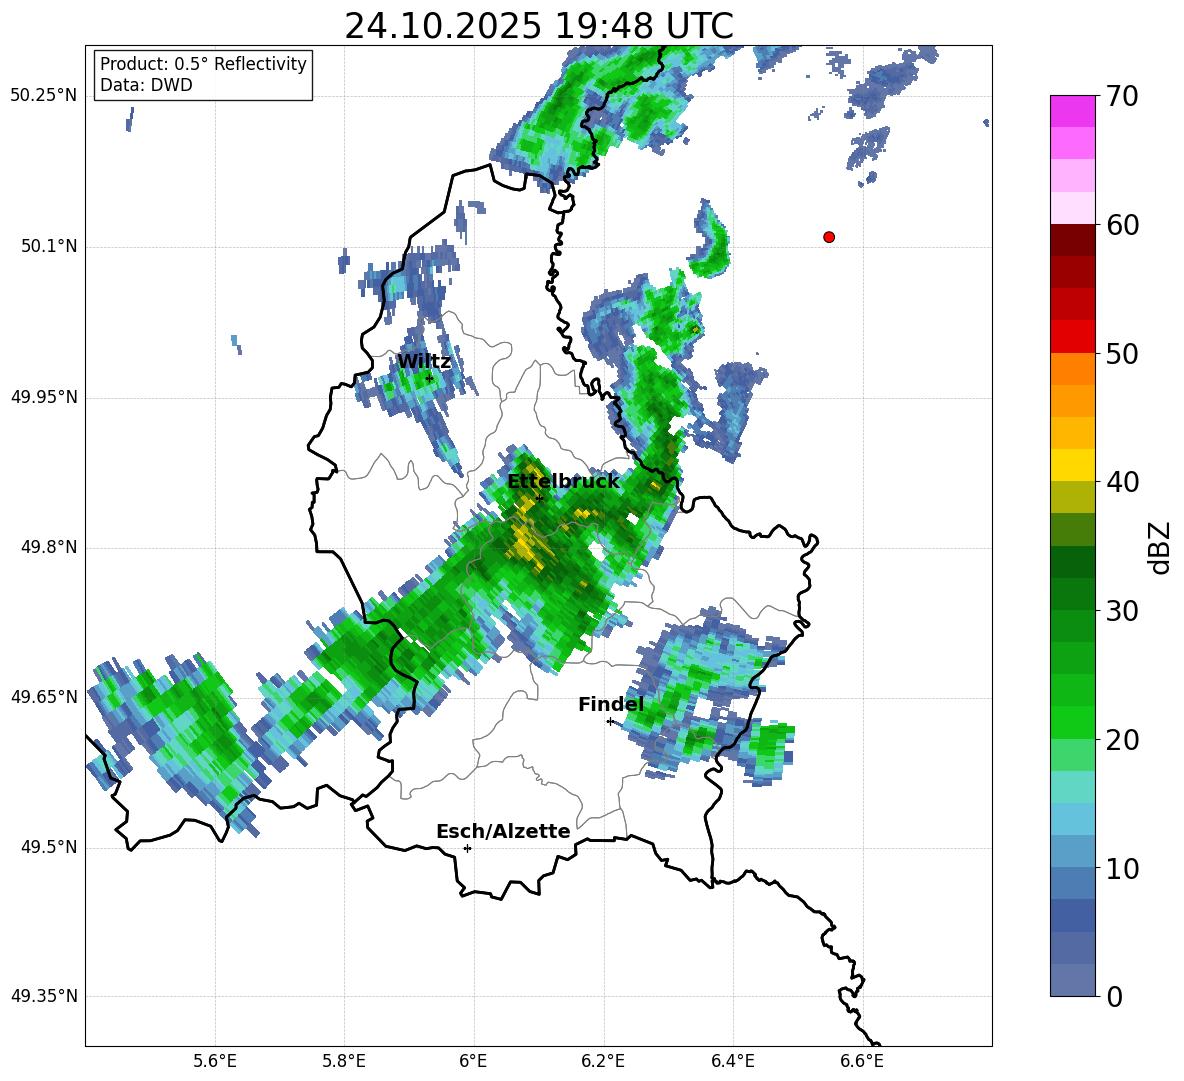The width and height of the screenshot is (1184, 1081).
Task: Click the 6.6°E longitude label
Action: pos(862,1061)
